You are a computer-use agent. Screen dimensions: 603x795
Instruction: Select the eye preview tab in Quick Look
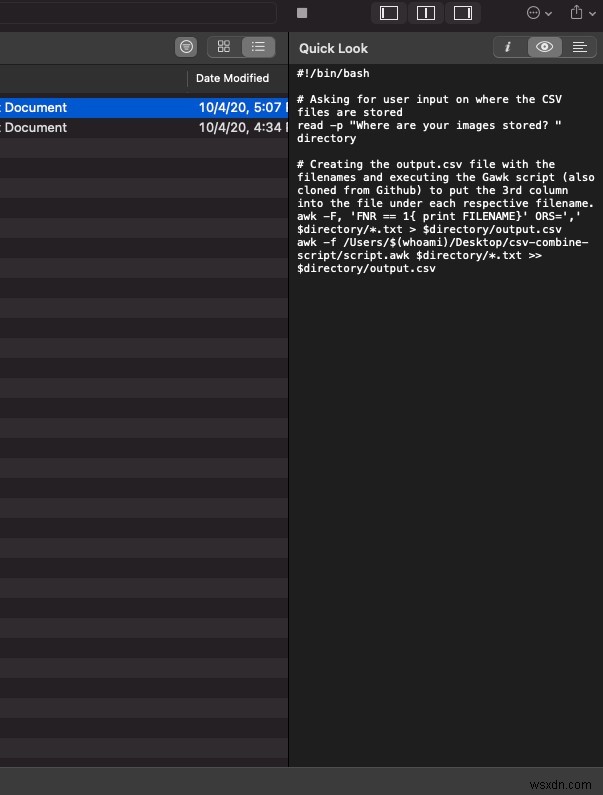(544, 47)
